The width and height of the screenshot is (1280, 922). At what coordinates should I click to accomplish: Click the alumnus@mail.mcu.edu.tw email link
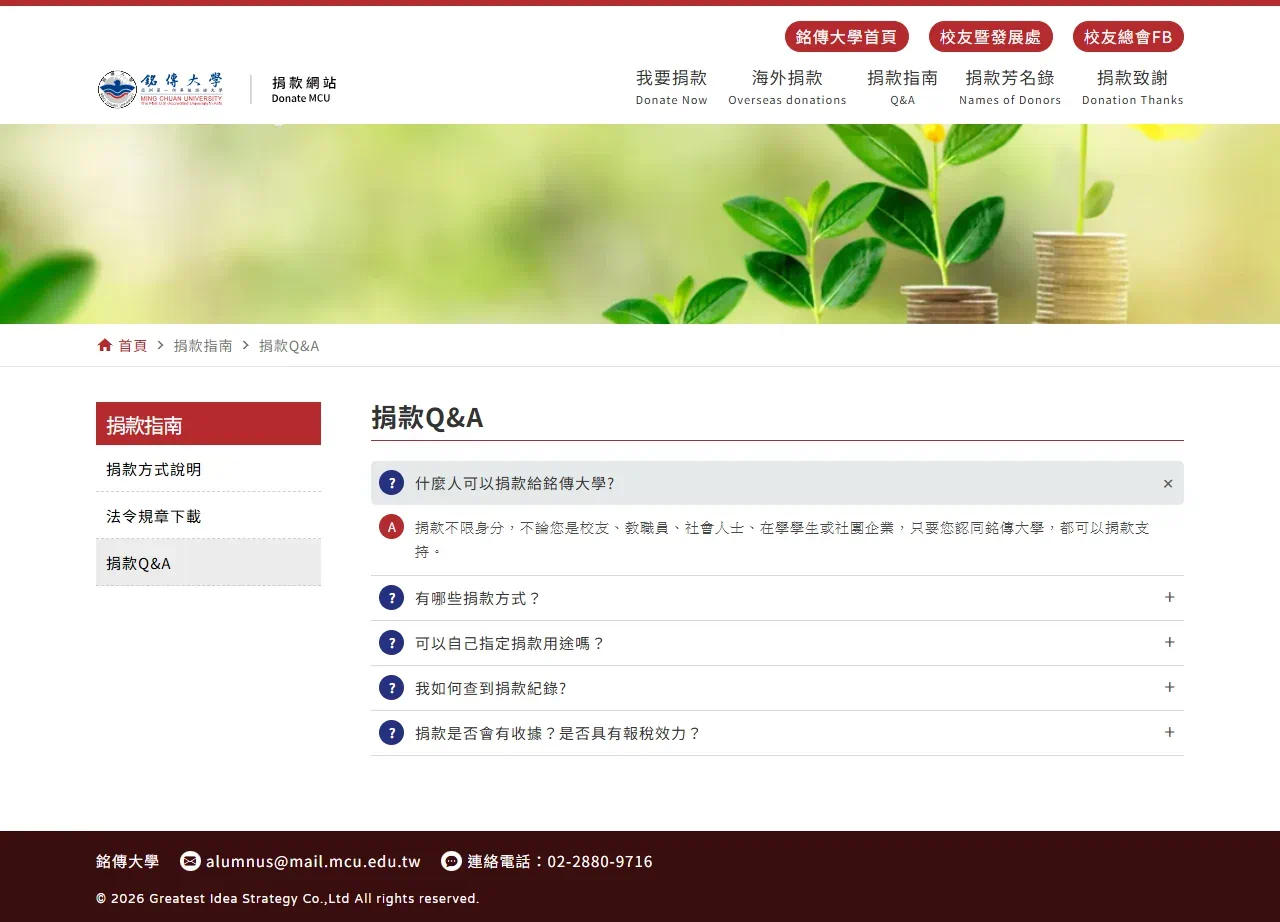point(313,861)
